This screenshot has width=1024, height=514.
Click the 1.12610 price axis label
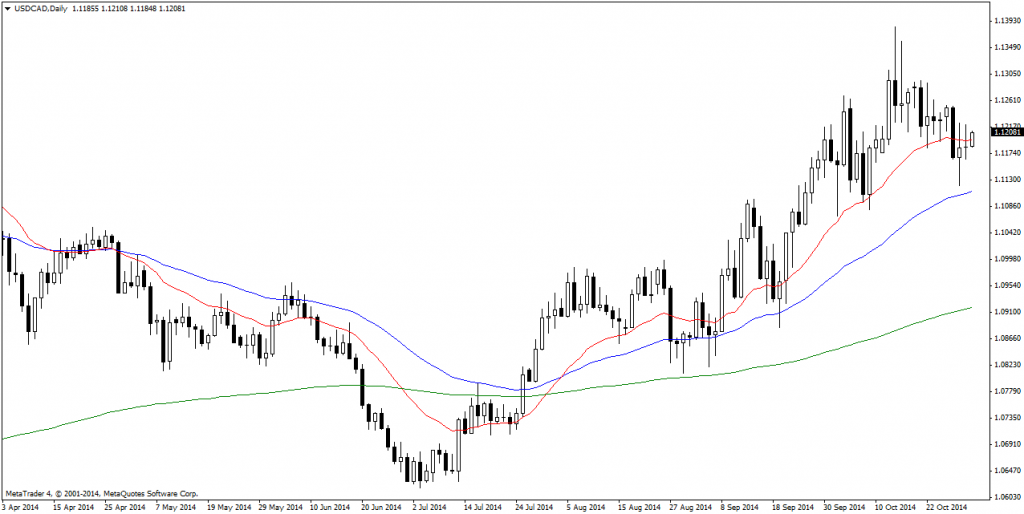(x=1004, y=100)
